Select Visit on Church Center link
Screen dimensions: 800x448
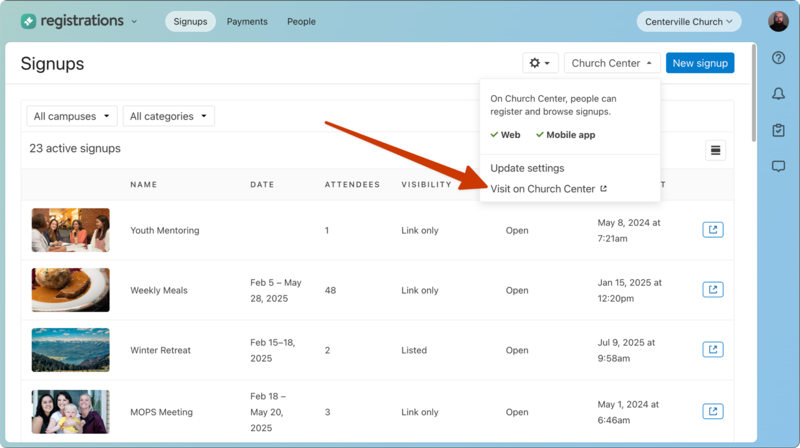[548, 189]
